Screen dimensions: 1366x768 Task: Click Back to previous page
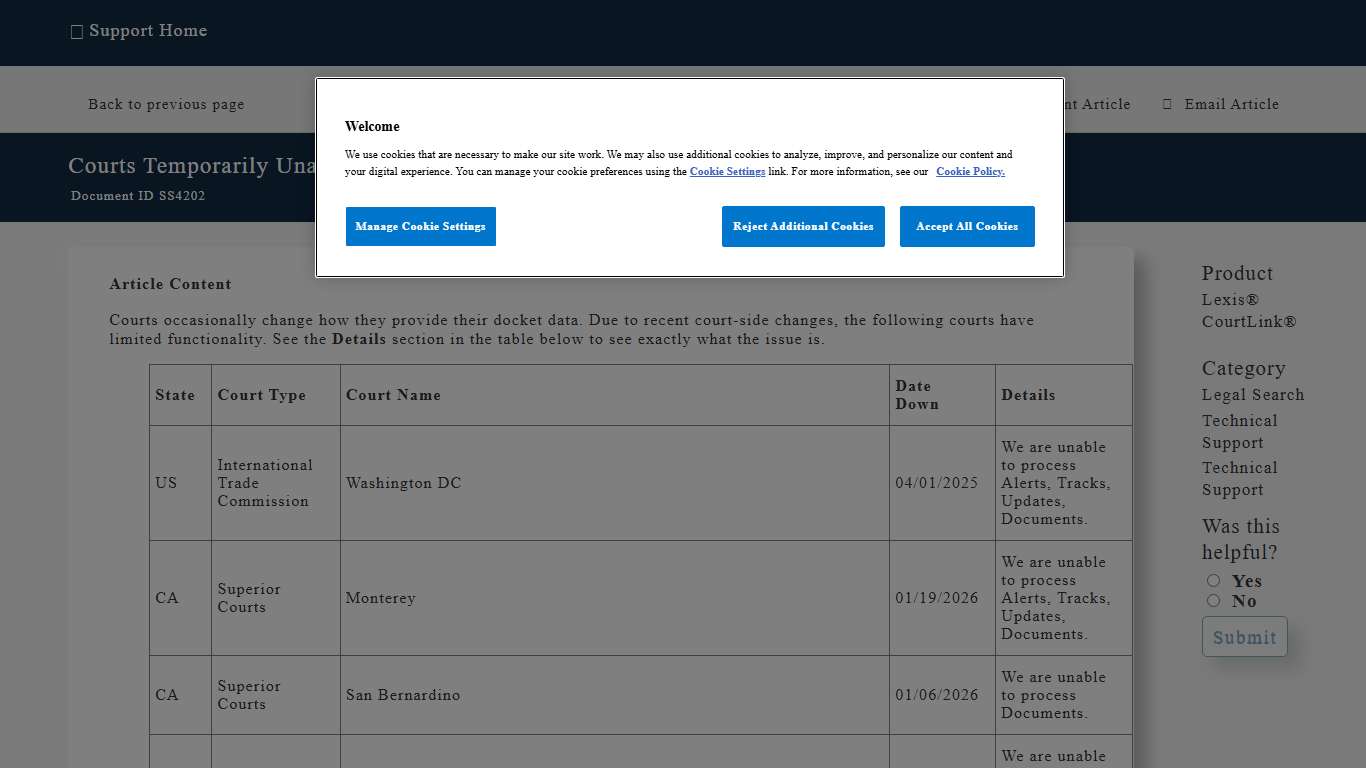[x=166, y=104]
